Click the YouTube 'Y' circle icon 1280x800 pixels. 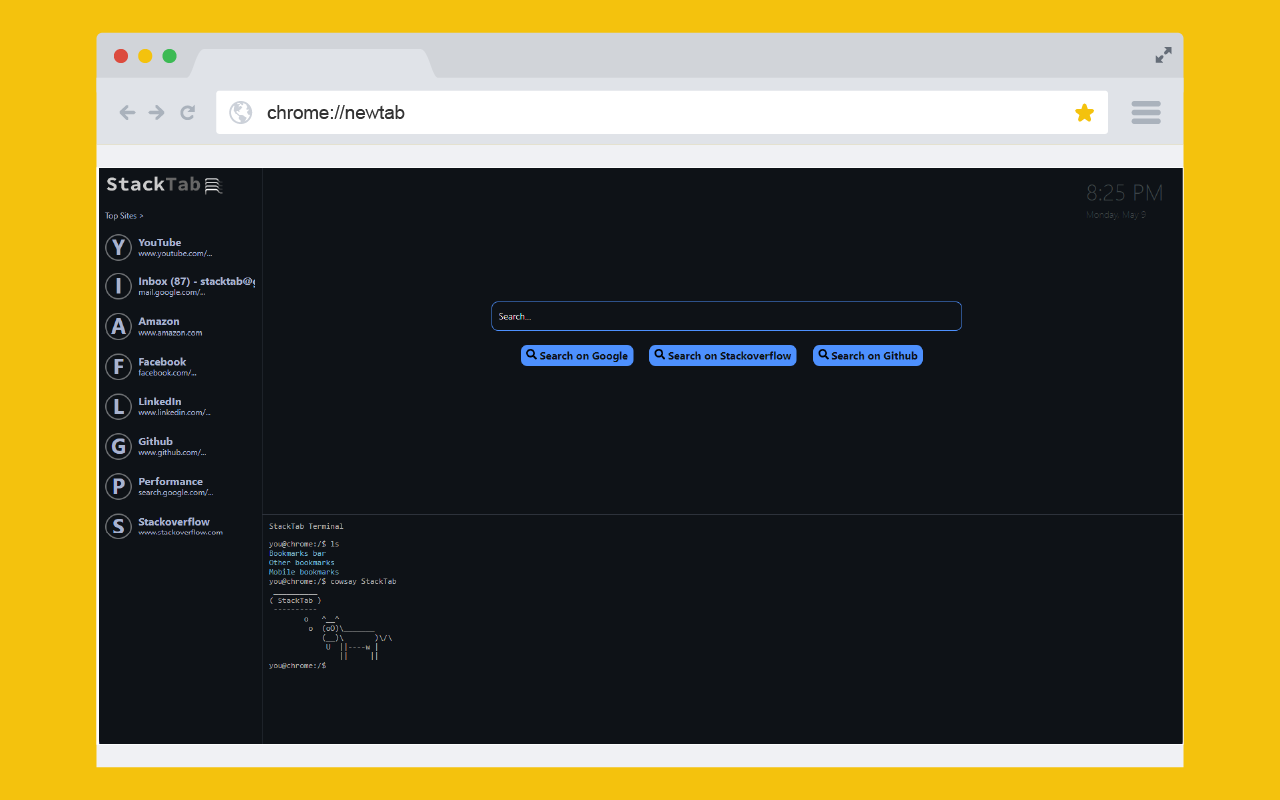coord(119,247)
